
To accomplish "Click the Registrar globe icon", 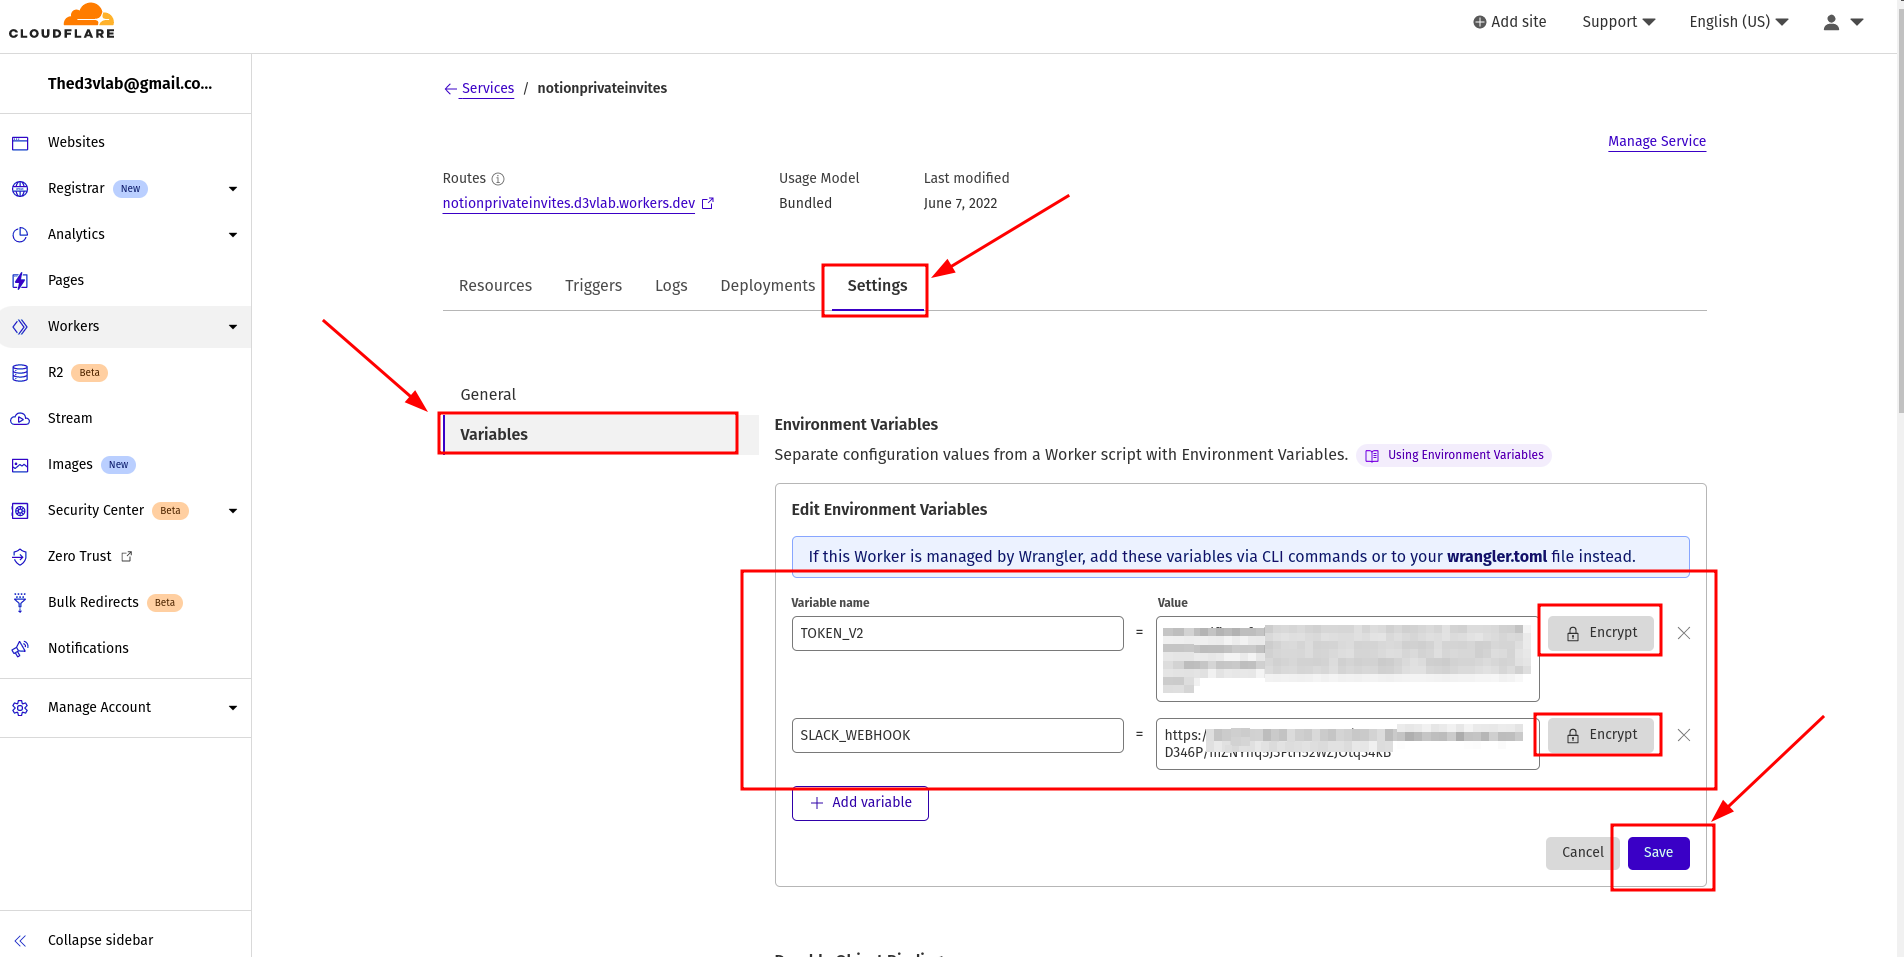I will tap(20, 189).
